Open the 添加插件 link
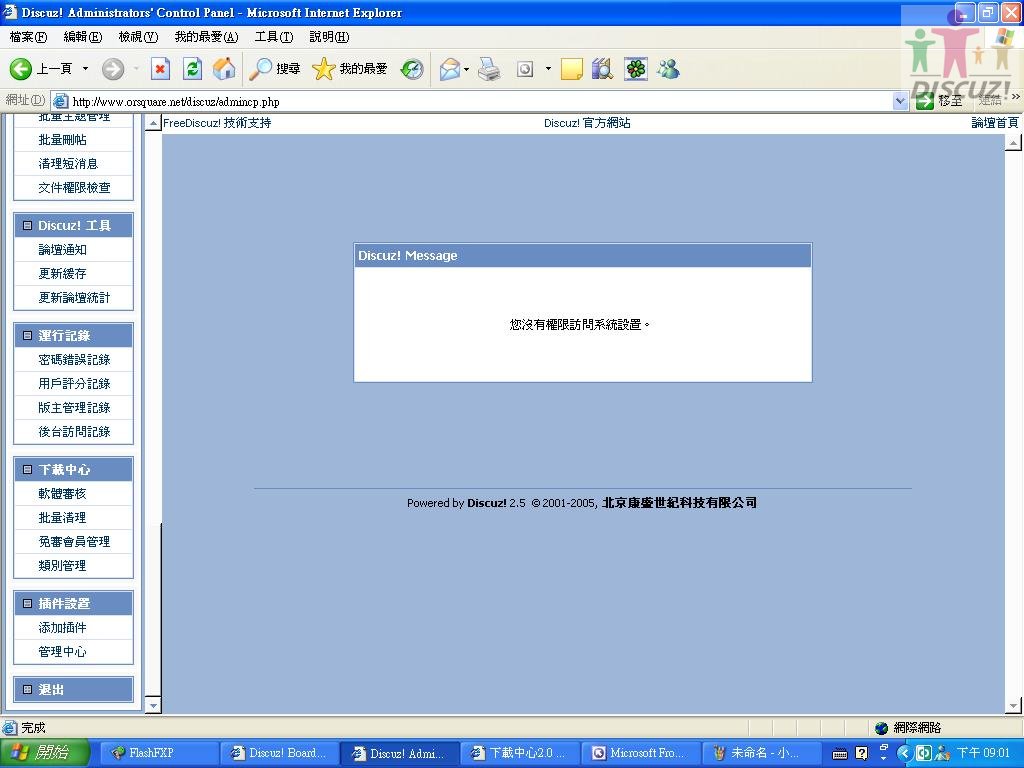Screen dimensions: 1024x768 (62, 628)
